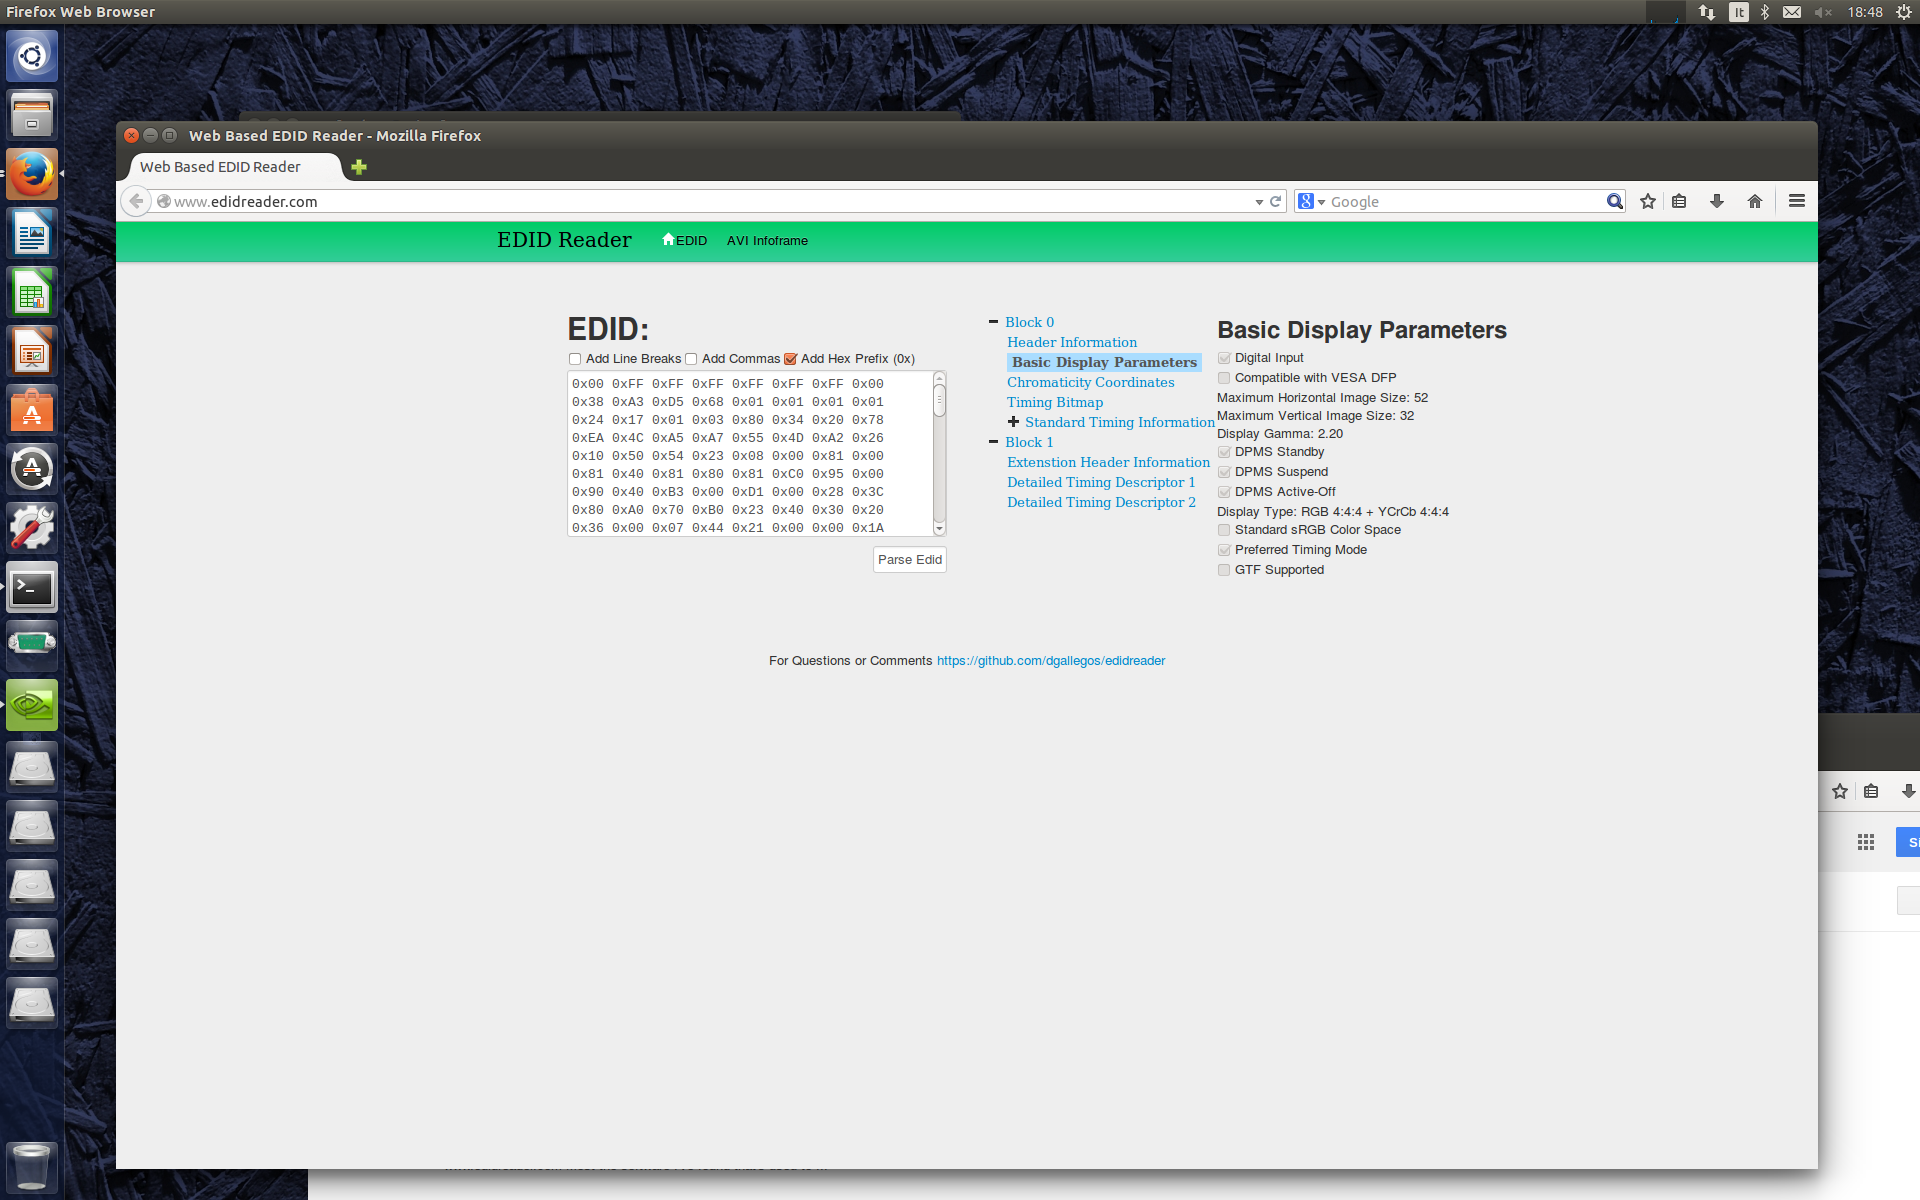This screenshot has height=1200, width=1920.
Task: Click the Parse Edid button
Action: point(909,560)
